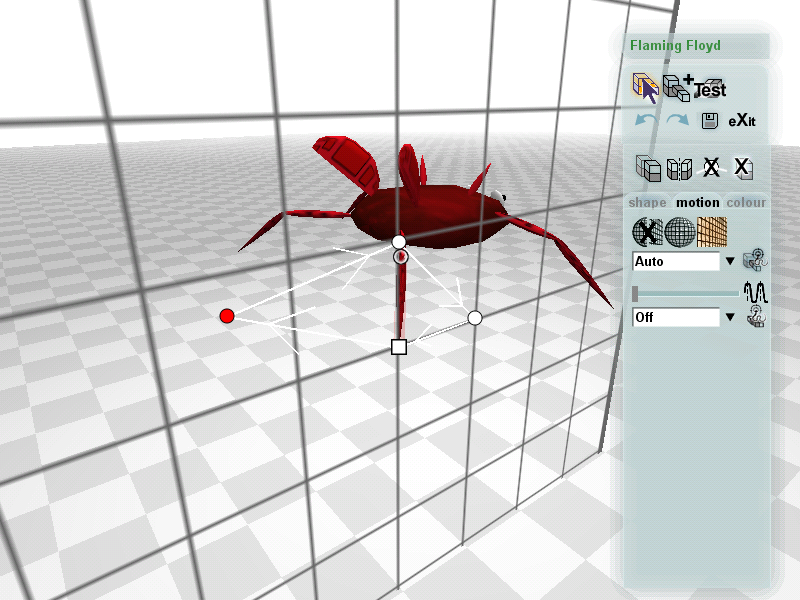This screenshot has height=600, width=800.
Task: Select the red circular handle in viewport
Action: click(x=227, y=316)
